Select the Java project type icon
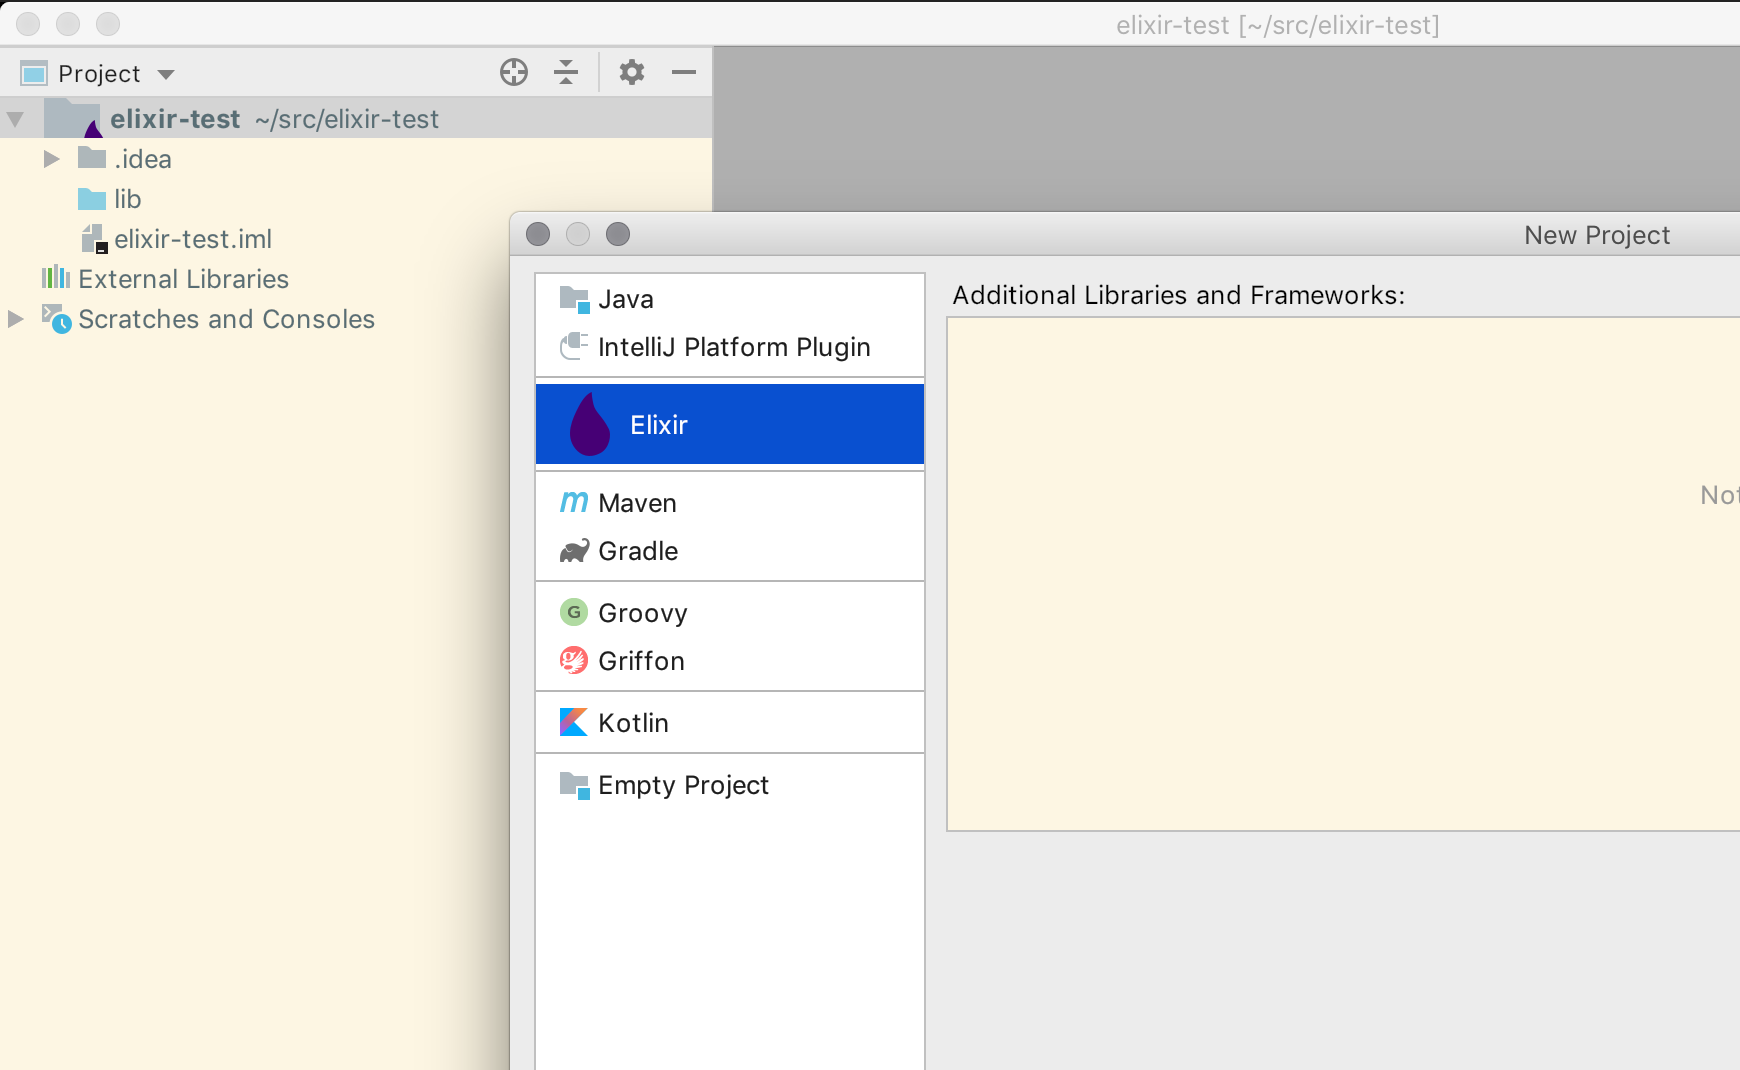The image size is (1740, 1070). [575, 298]
